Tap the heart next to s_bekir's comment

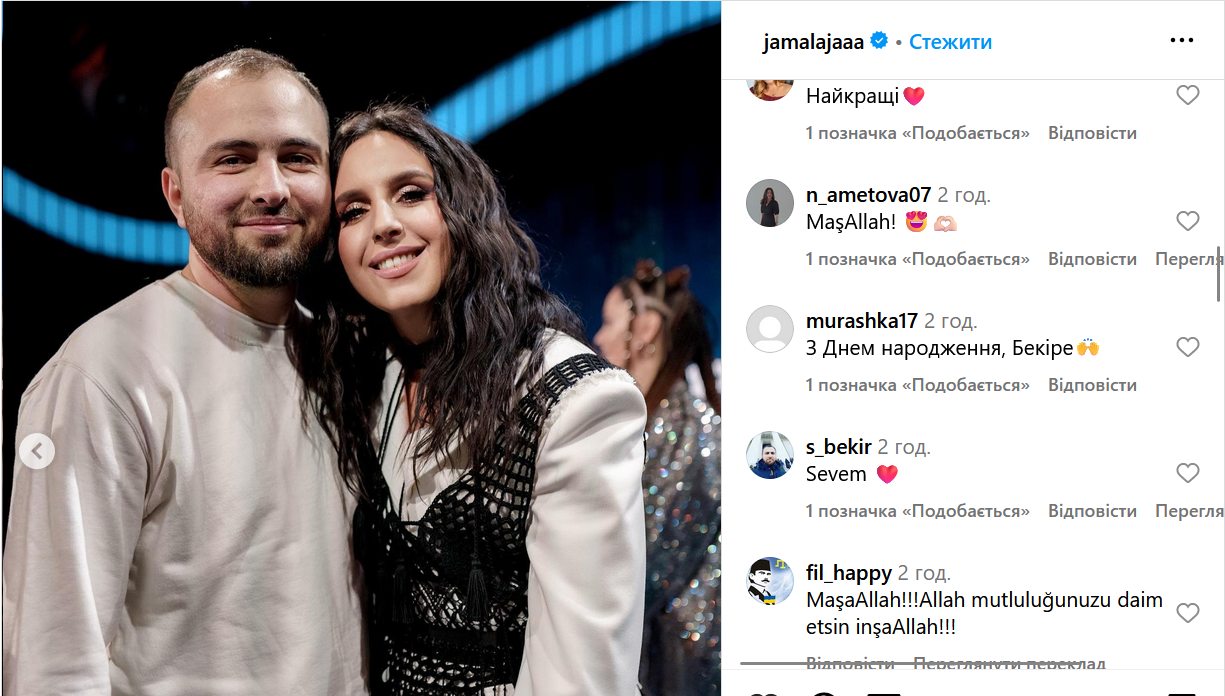1187,473
